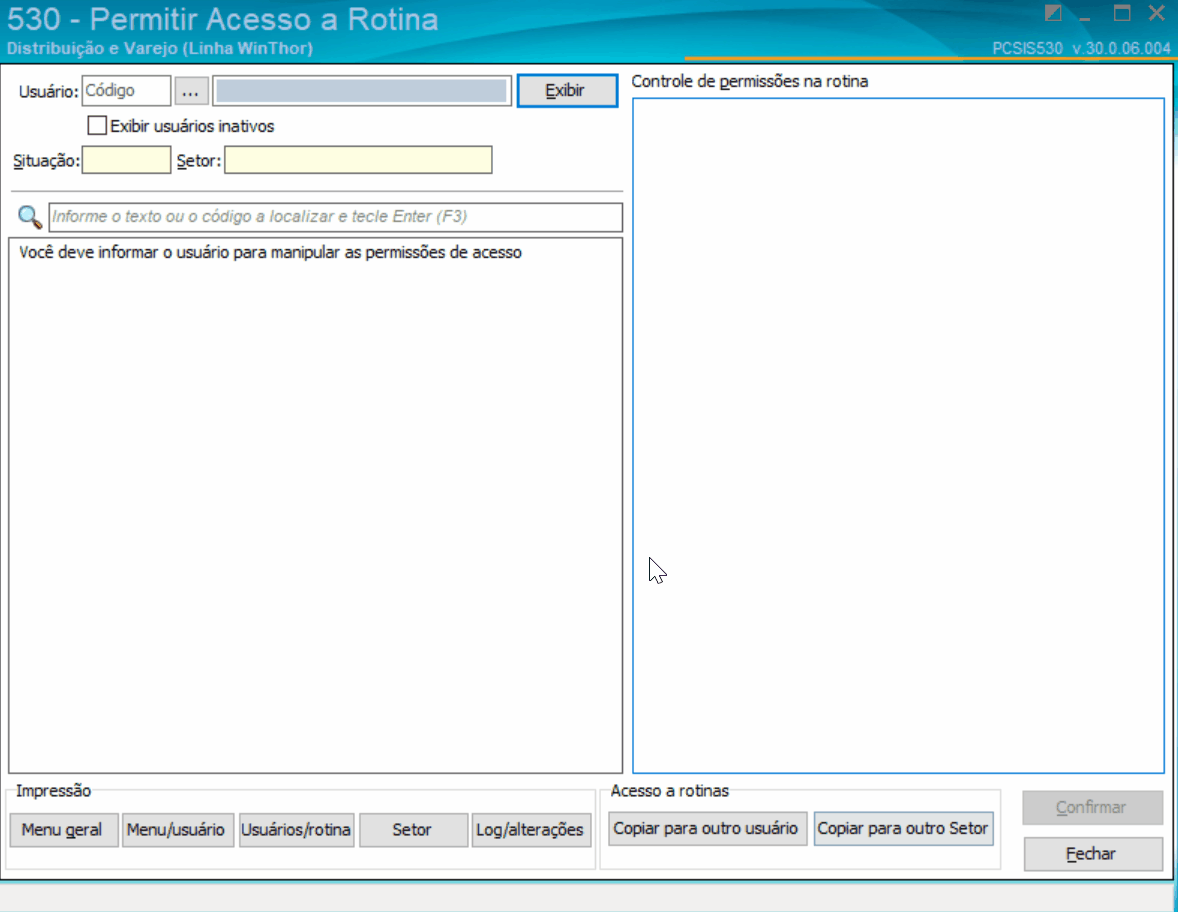Close the window with the X icon
This screenshot has height=912, width=1178.
(1157, 13)
